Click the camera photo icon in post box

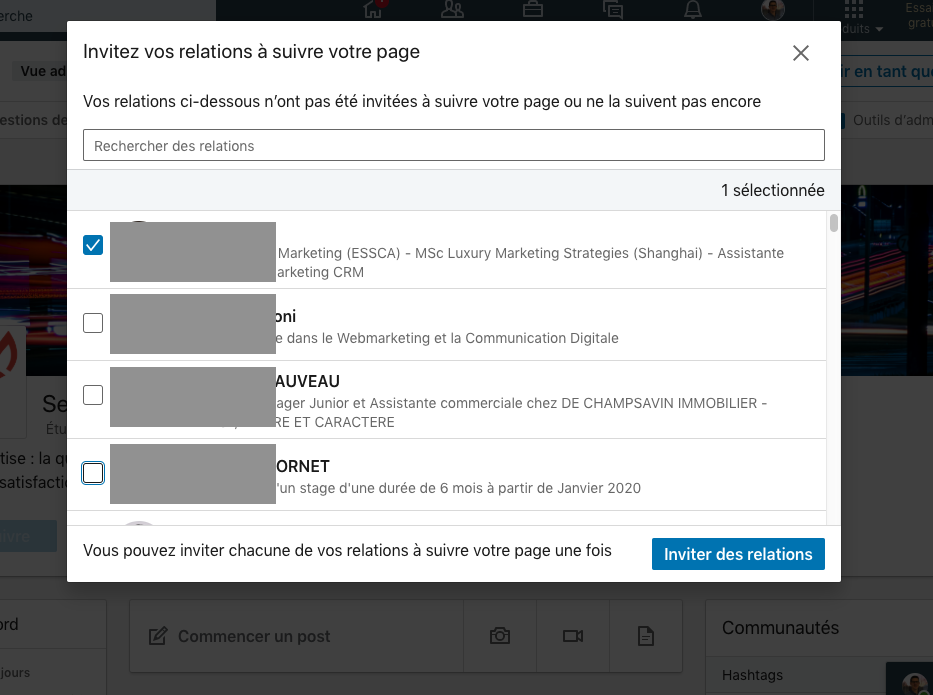[x=500, y=636]
